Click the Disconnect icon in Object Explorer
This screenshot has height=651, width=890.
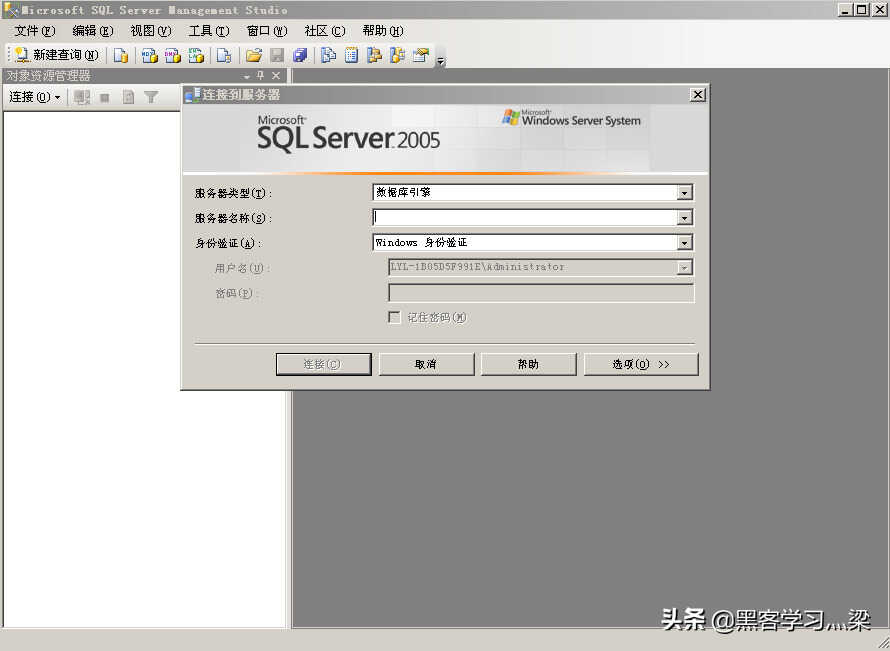[82, 98]
